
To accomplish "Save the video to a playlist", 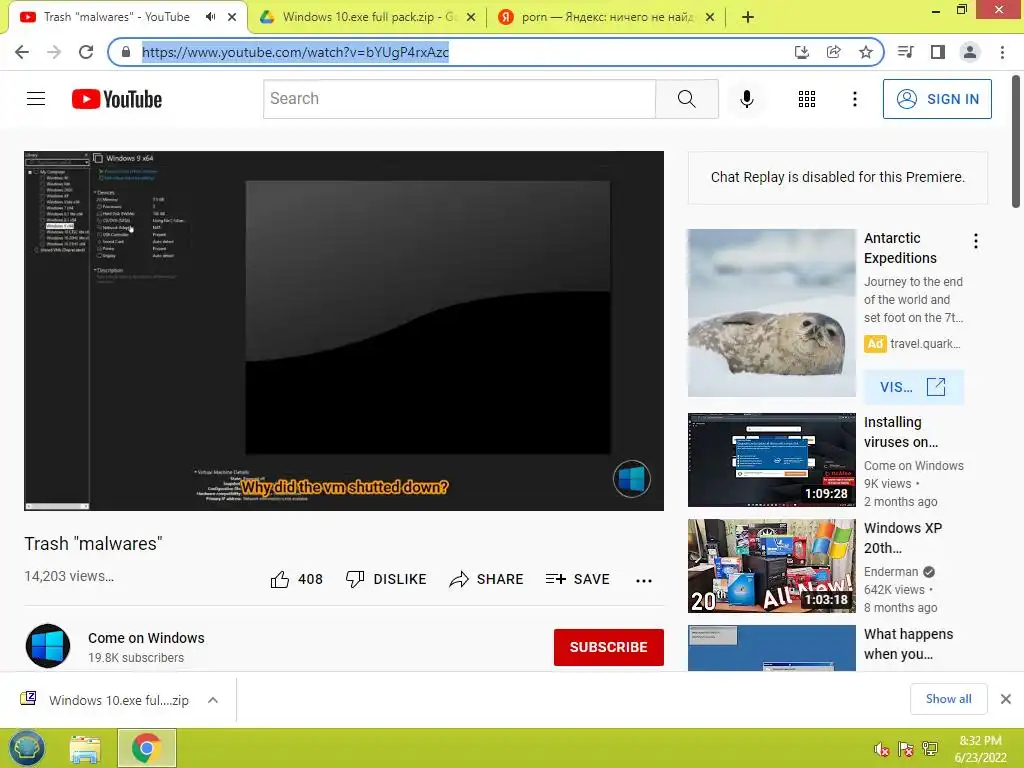I will click(577, 579).
